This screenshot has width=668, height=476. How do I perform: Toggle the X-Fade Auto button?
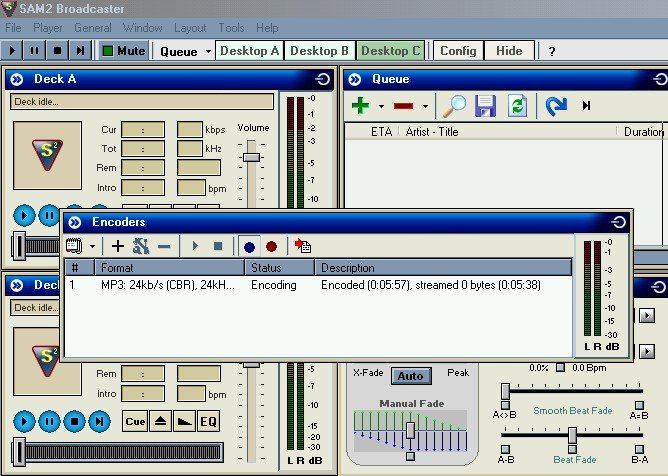click(411, 376)
